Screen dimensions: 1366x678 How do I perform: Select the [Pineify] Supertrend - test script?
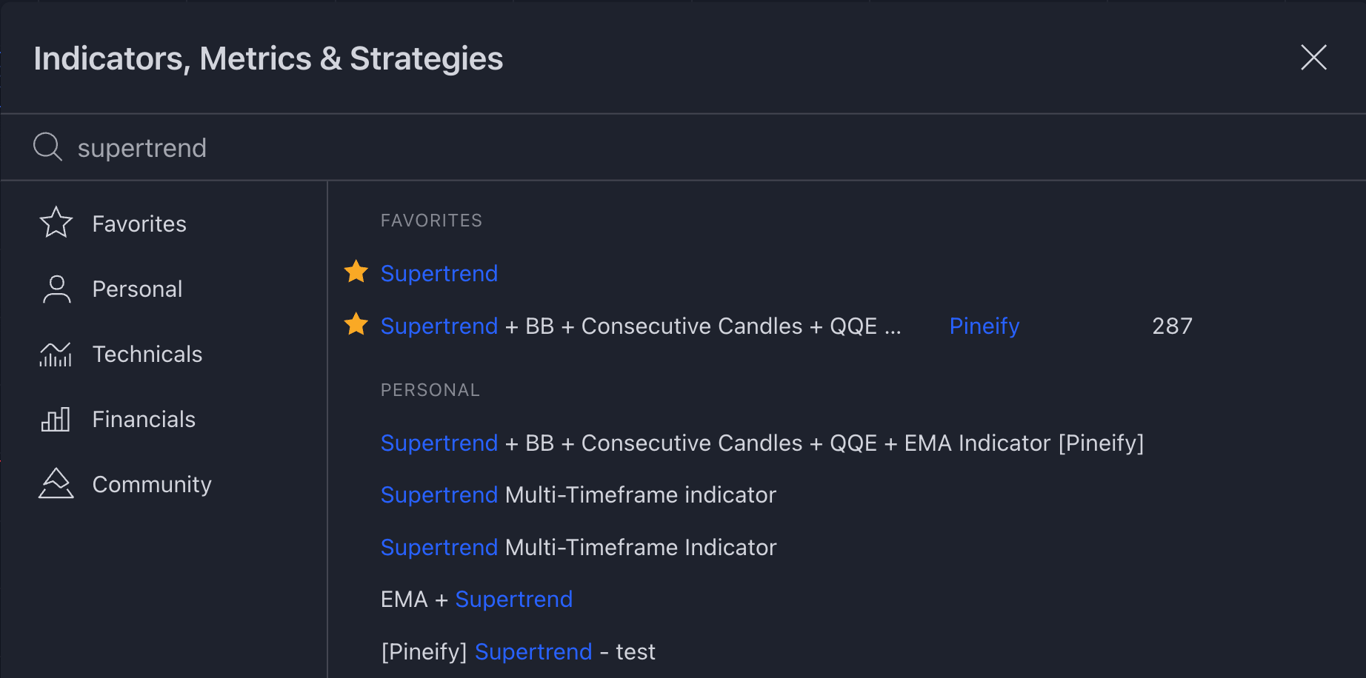click(518, 652)
